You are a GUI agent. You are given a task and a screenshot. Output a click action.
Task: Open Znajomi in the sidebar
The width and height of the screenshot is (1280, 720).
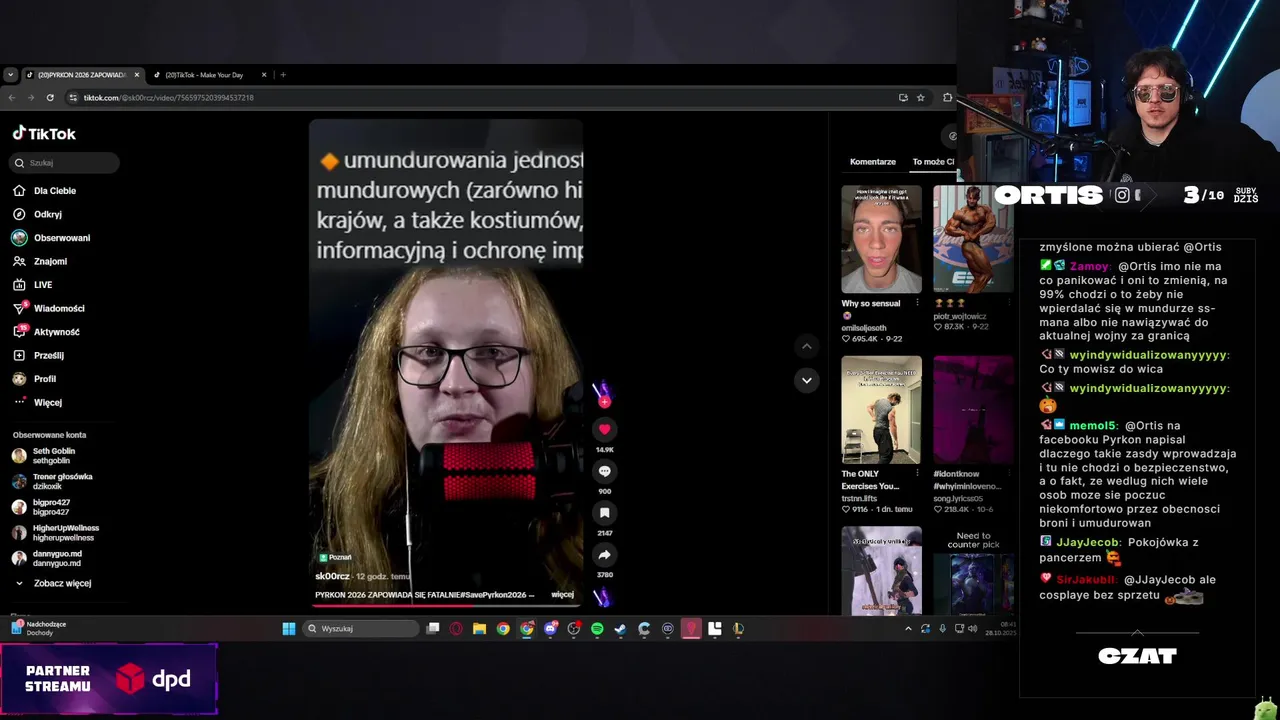pos(40,261)
